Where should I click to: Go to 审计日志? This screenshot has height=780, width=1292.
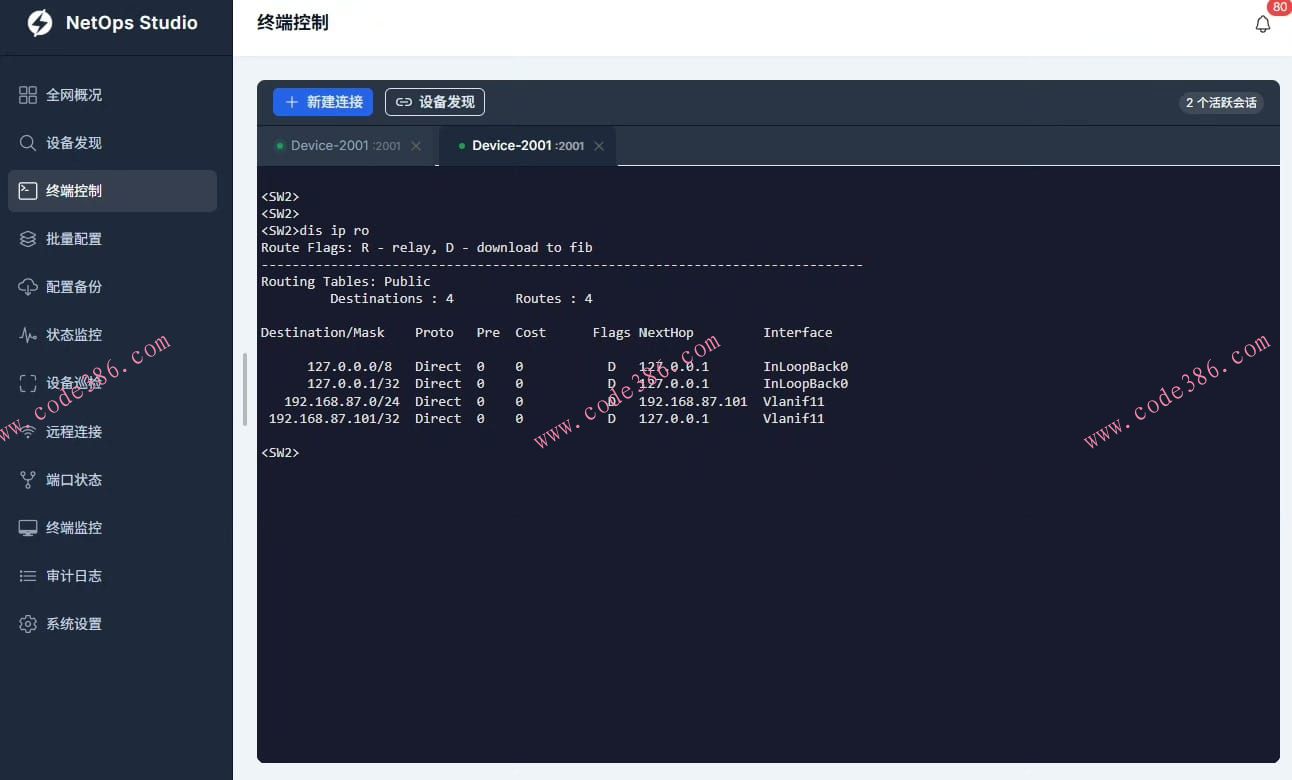pyautogui.click(x=112, y=576)
